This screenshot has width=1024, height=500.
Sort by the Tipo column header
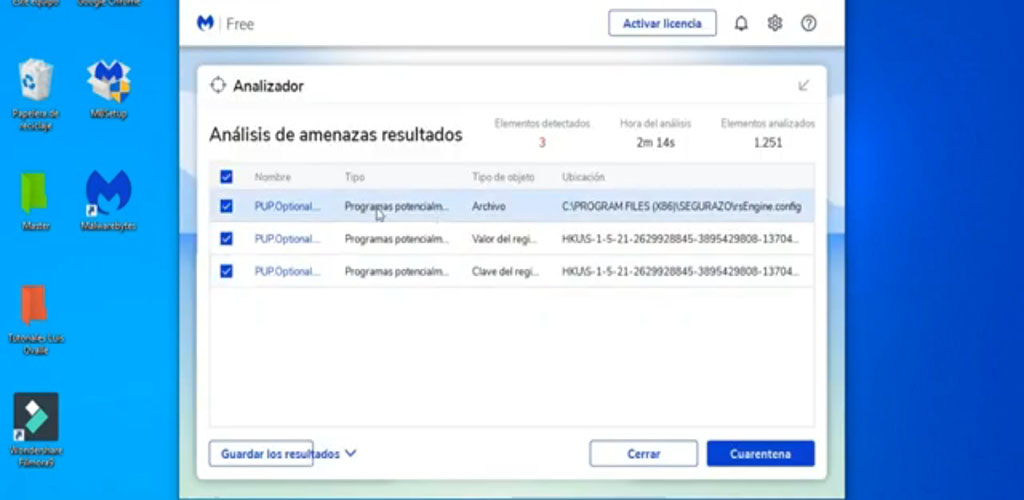click(x=355, y=177)
